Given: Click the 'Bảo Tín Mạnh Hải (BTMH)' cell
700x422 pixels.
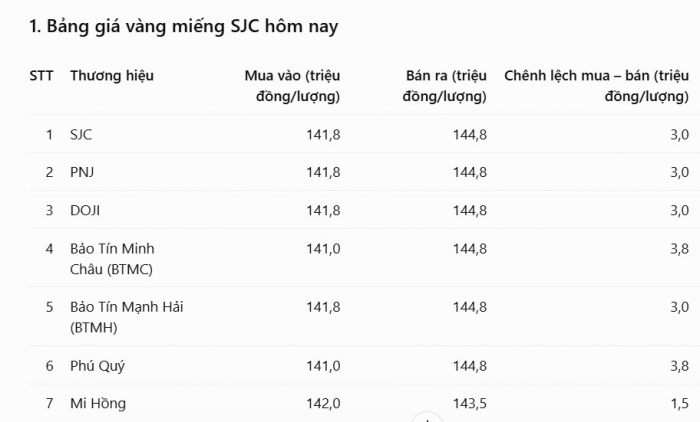Looking at the screenshot, I should click(x=126, y=317).
